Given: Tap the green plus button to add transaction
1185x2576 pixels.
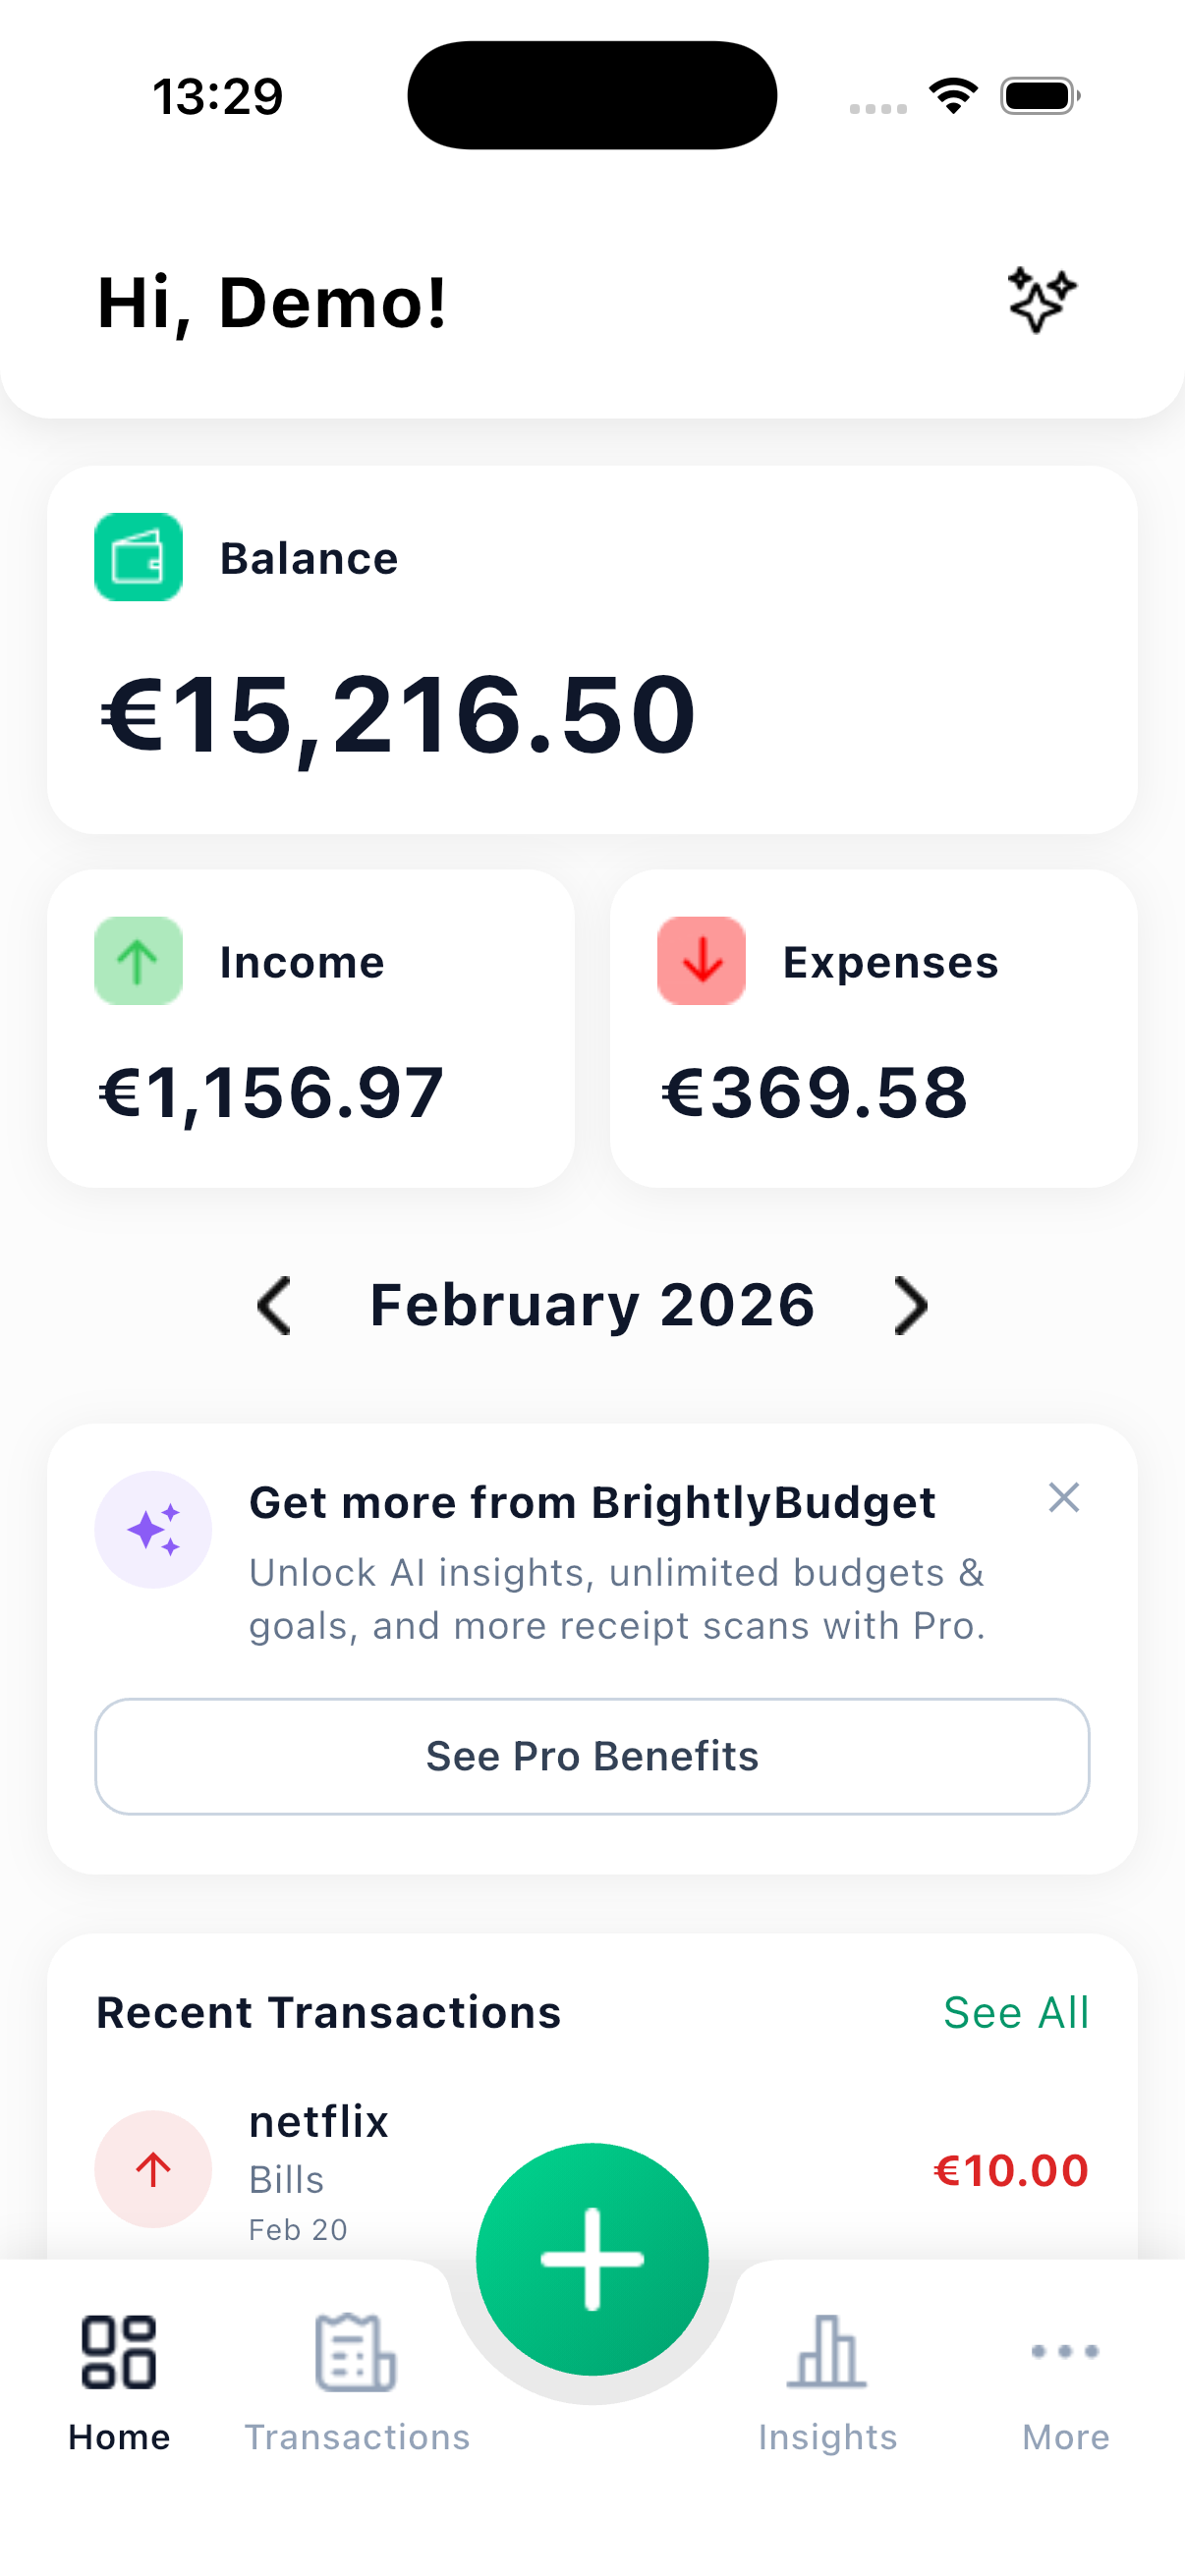Looking at the screenshot, I should pyautogui.click(x=592, y=2259).
